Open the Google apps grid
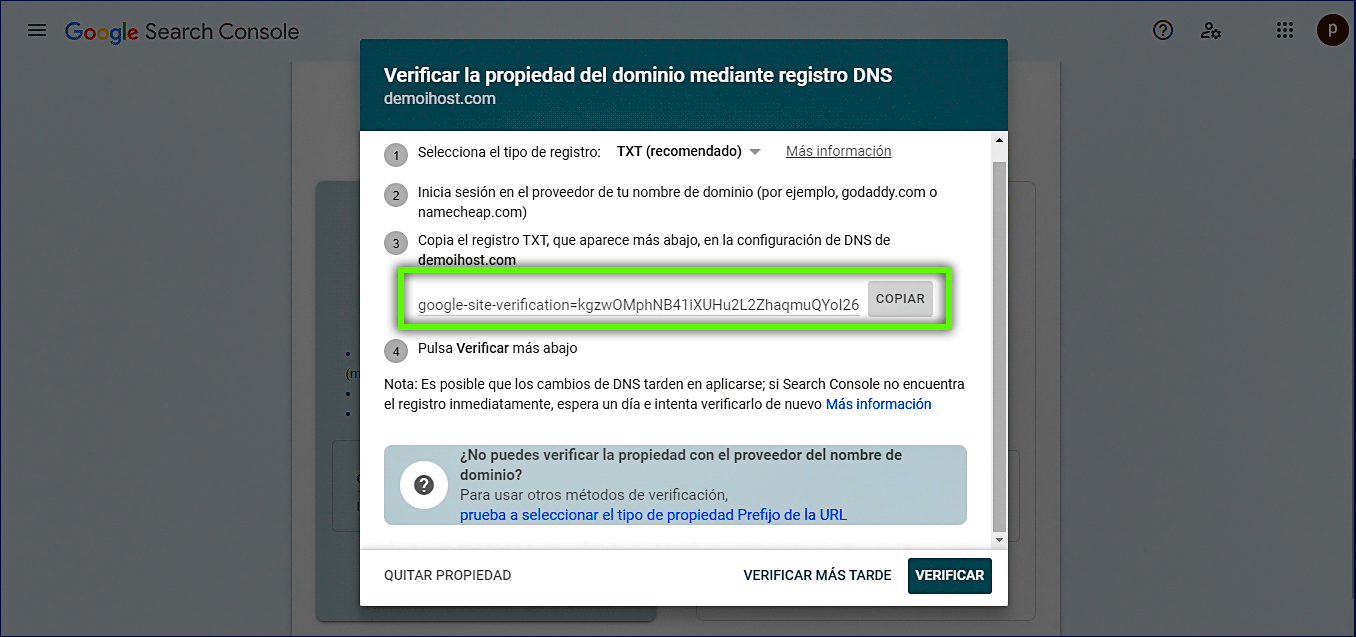 pyautogui.click(x=1285, y=30)
